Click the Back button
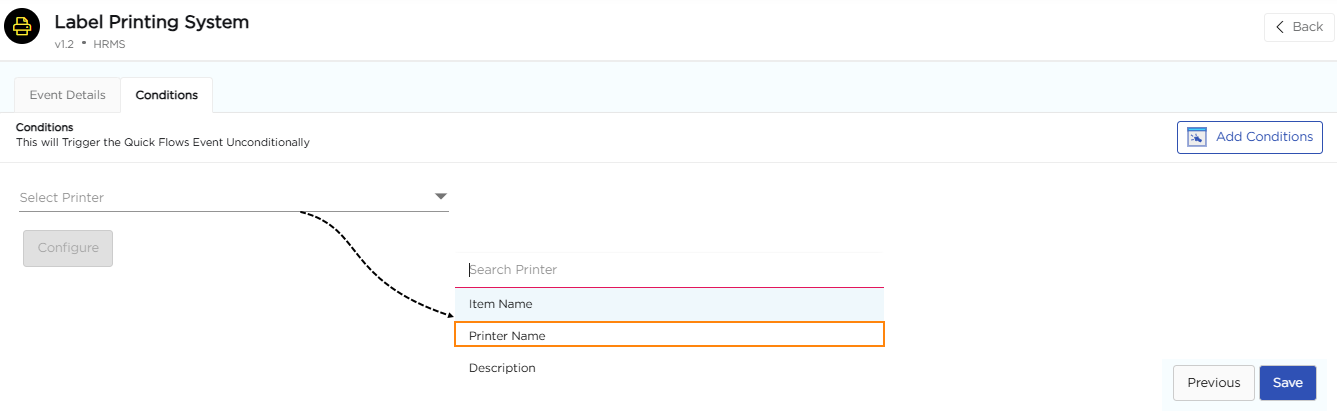 click(1299, 27)
